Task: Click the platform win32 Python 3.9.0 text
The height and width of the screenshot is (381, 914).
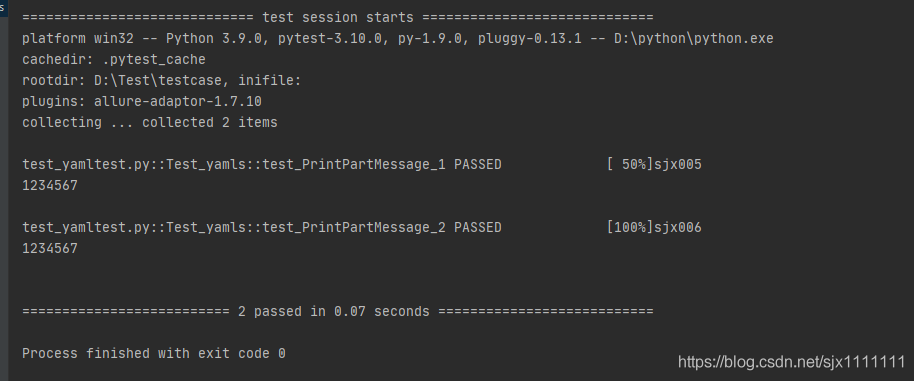Action: (146, 38)
